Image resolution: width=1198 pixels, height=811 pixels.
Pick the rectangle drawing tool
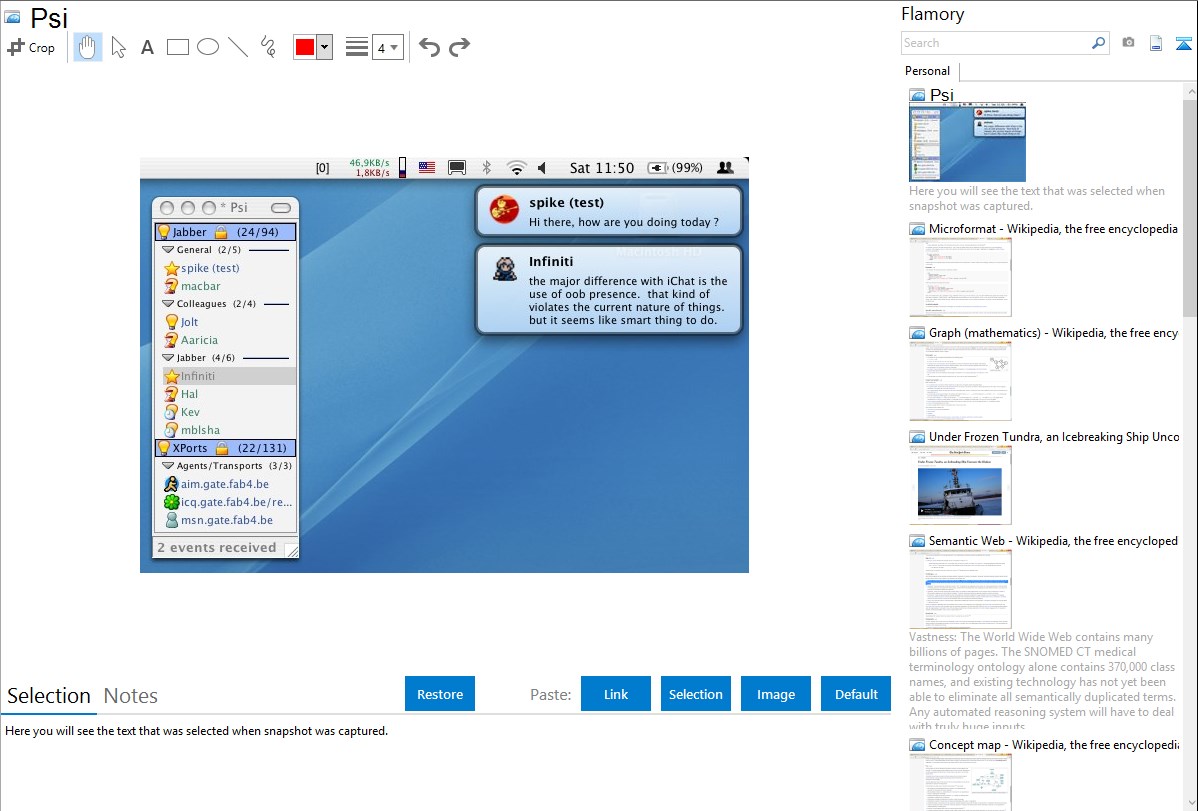[177, 47]
